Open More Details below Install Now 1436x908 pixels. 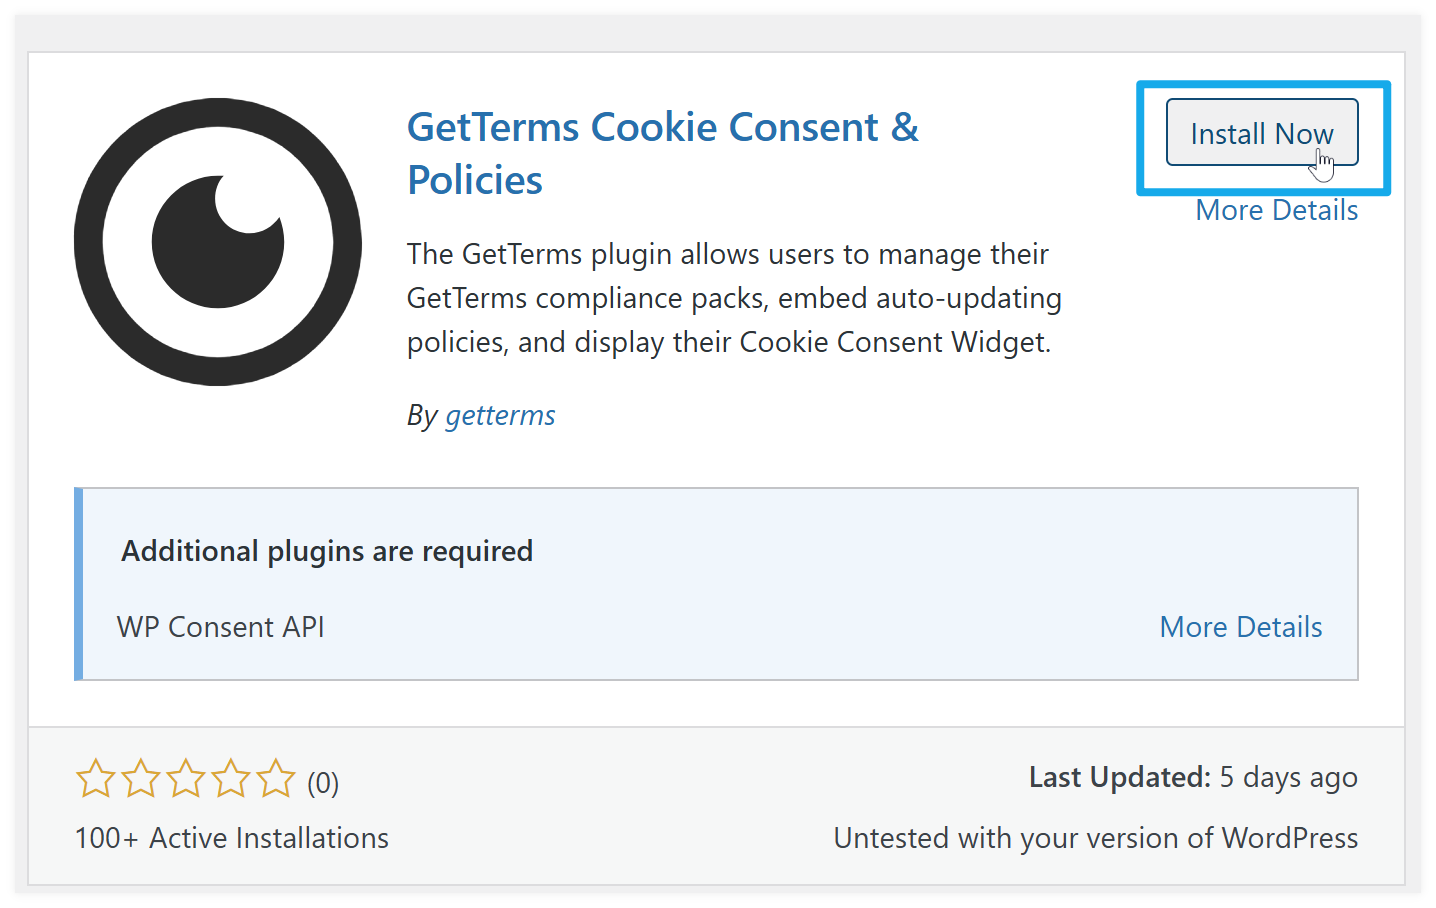coord(1276,211)
